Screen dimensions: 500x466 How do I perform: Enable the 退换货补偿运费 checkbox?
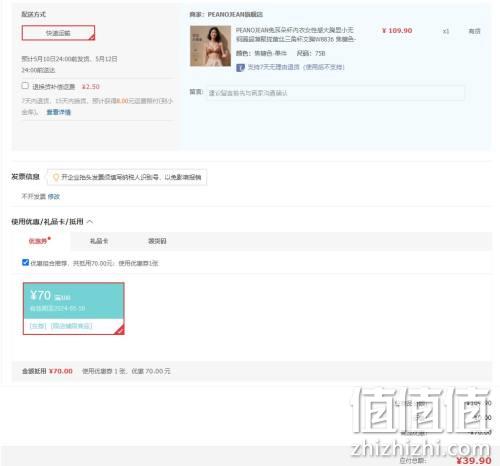click(25, 86)
